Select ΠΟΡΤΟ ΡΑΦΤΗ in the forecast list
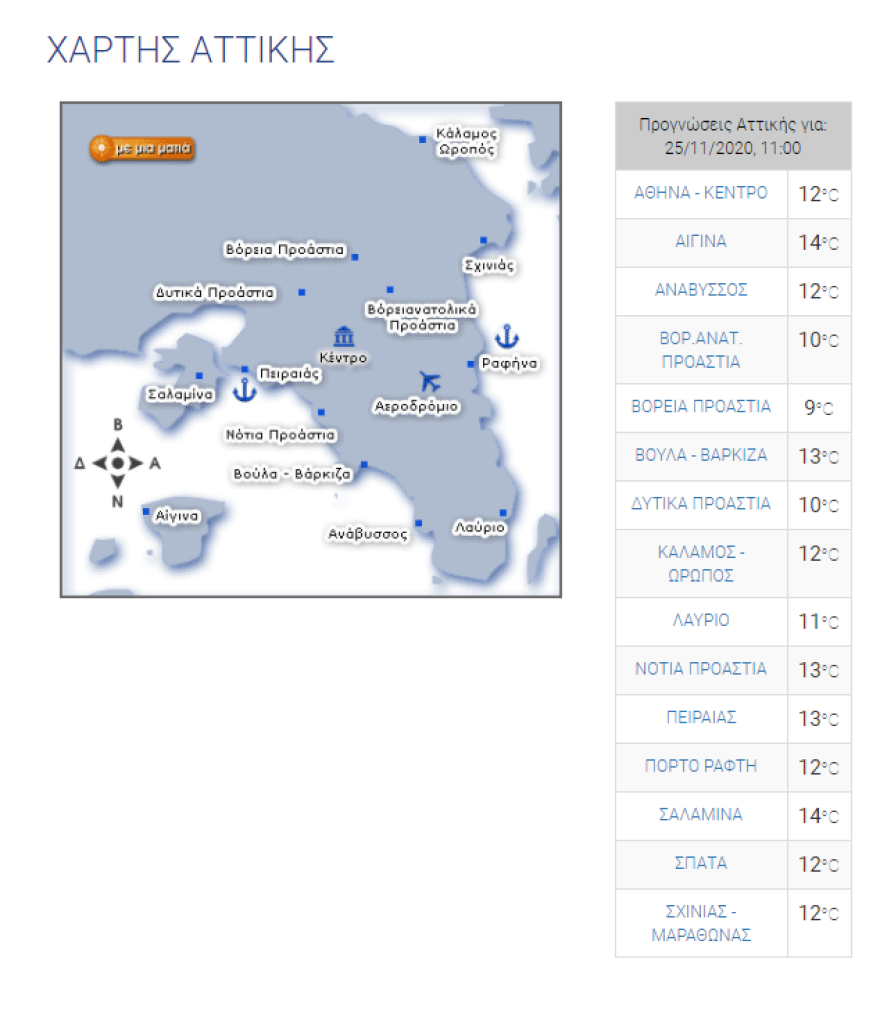Viewport: 880px width, 1023px height. tap(701, 766)
